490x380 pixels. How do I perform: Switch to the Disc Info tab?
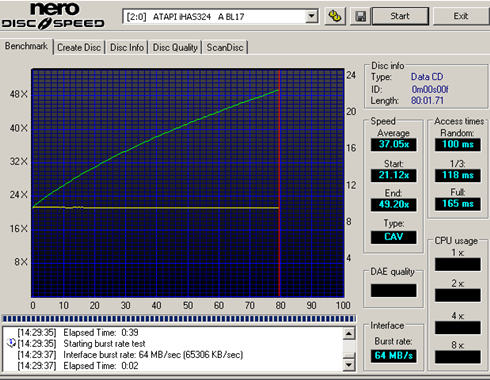pyautogui.click(x=127, y=47)
